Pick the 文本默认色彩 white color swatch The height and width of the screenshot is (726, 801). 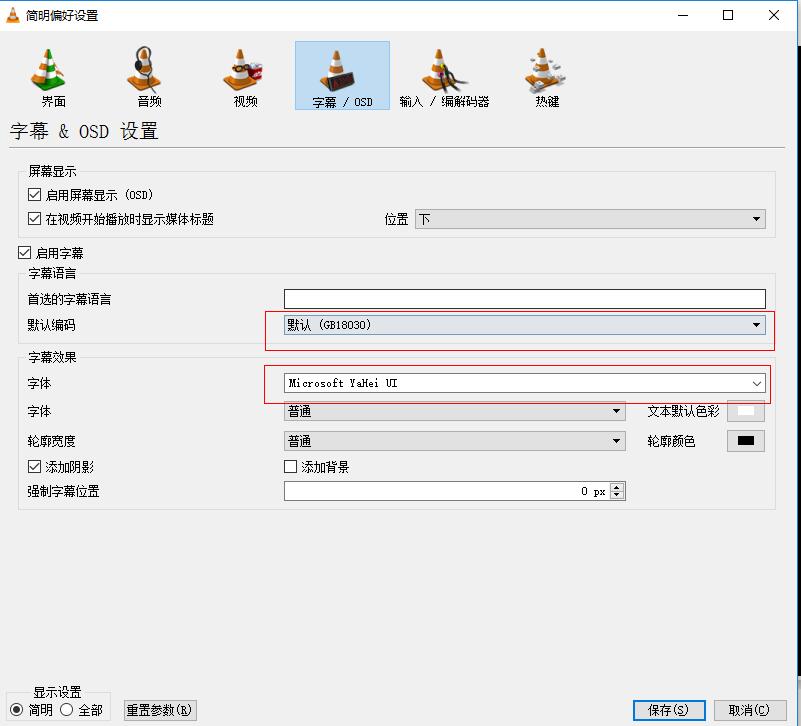745,411
